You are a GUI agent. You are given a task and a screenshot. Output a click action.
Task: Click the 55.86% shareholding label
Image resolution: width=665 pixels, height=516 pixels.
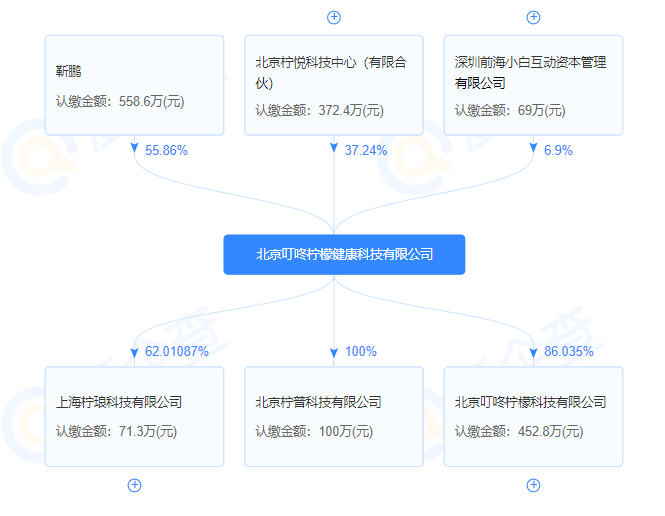pyautogui.click(x=166, y=150)
